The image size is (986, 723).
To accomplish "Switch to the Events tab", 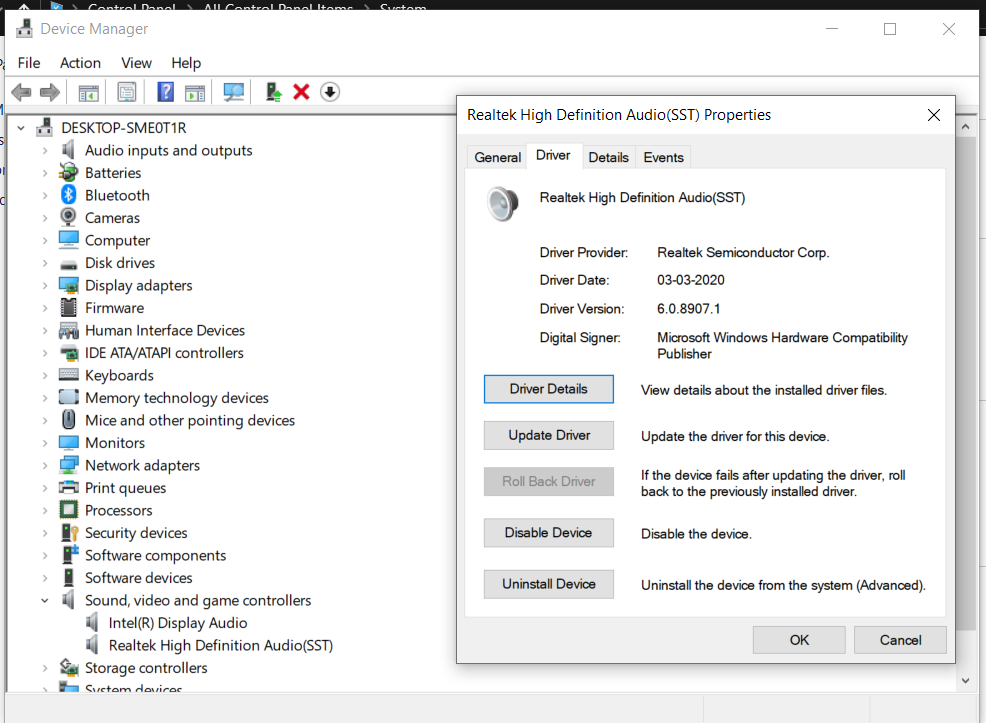I will 663,157.
